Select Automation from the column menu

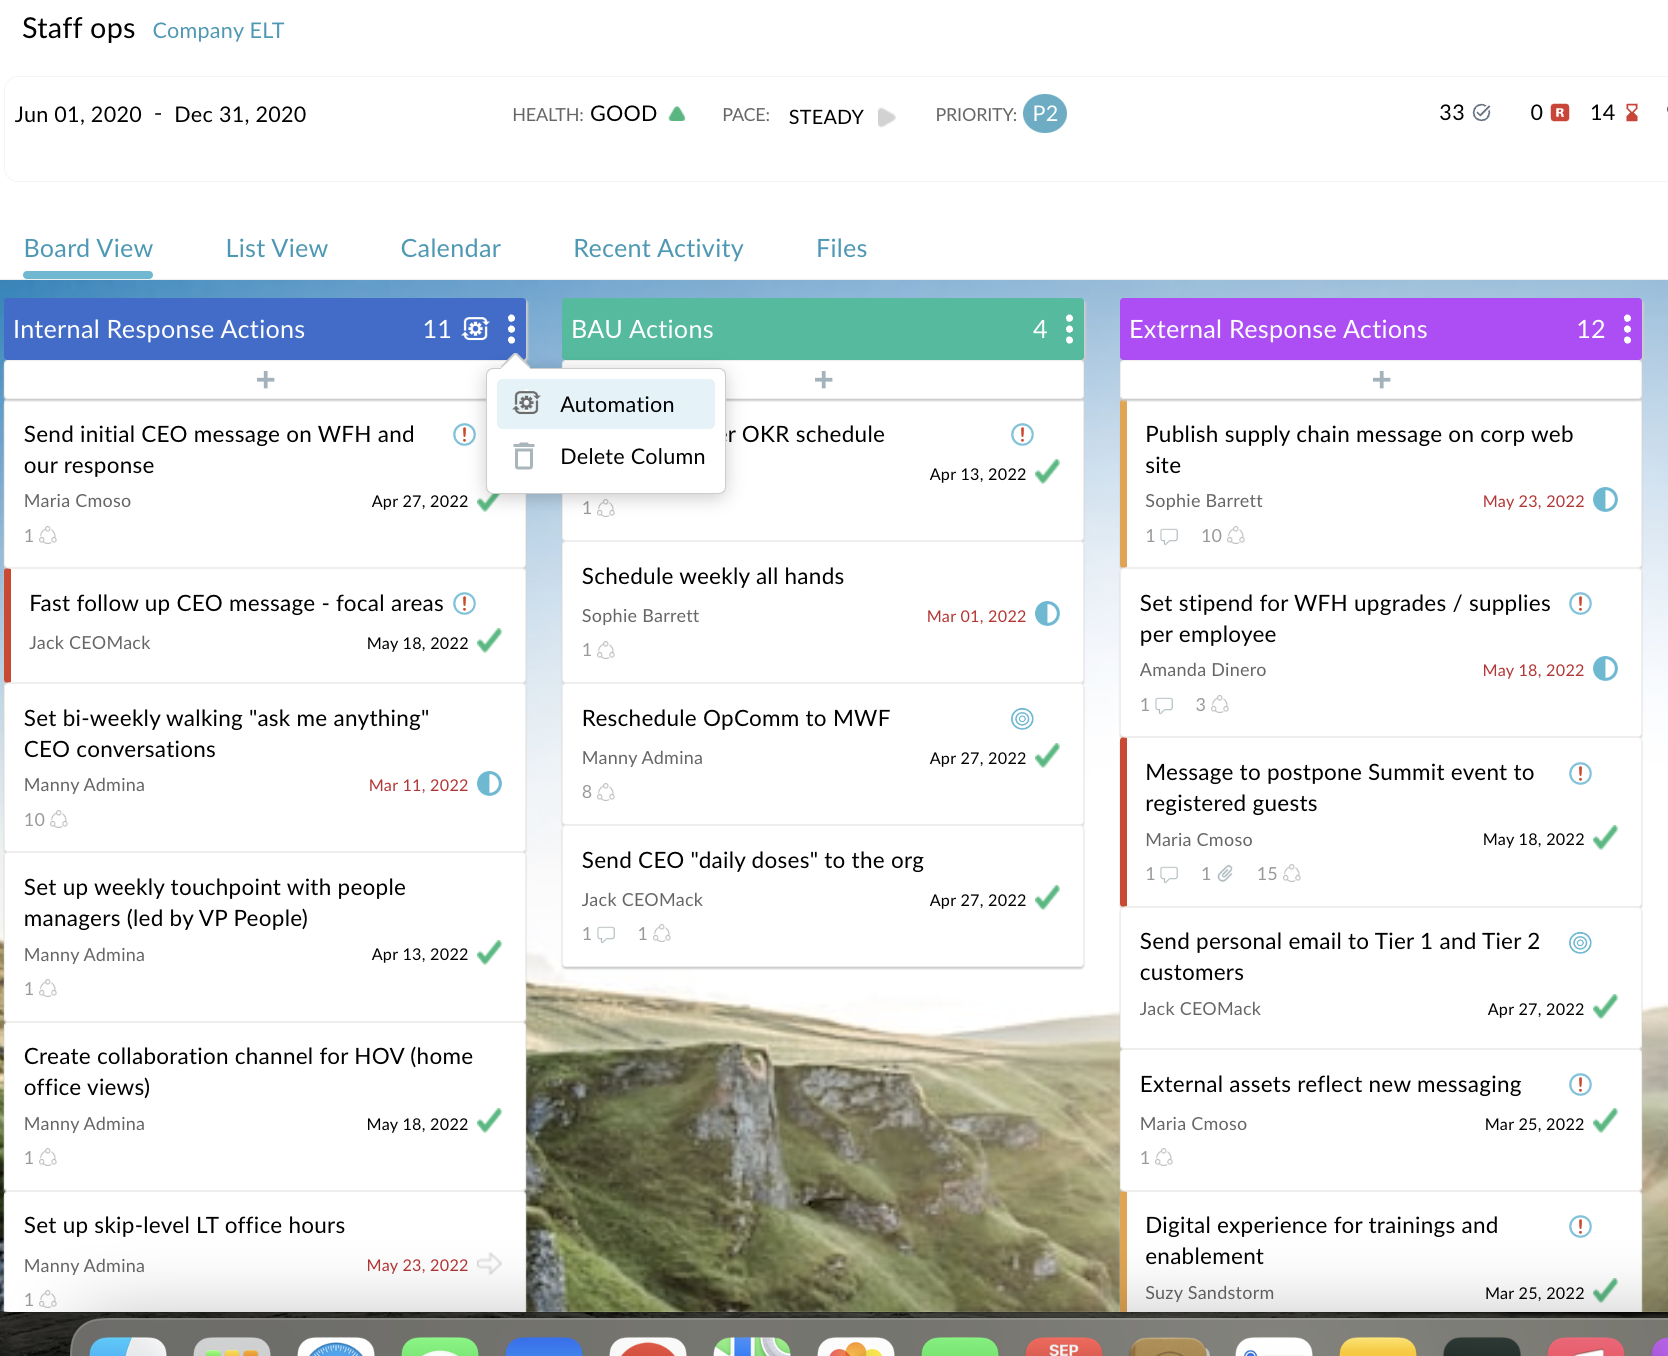click(x=606, y=404)
